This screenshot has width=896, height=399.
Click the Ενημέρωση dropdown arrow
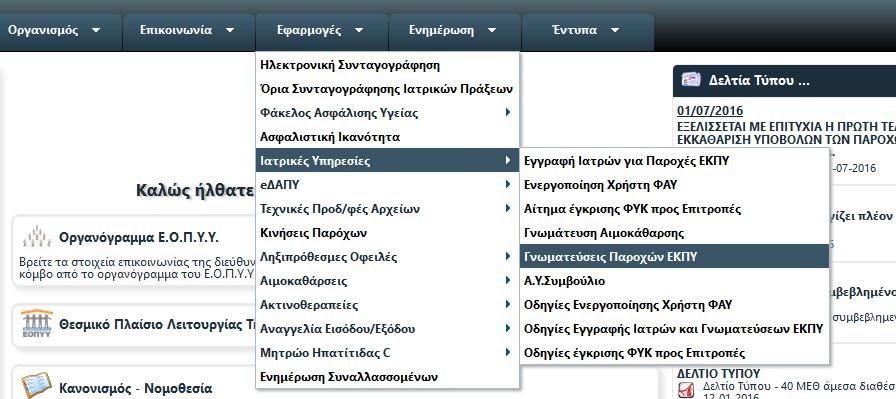tap(491, 30)
